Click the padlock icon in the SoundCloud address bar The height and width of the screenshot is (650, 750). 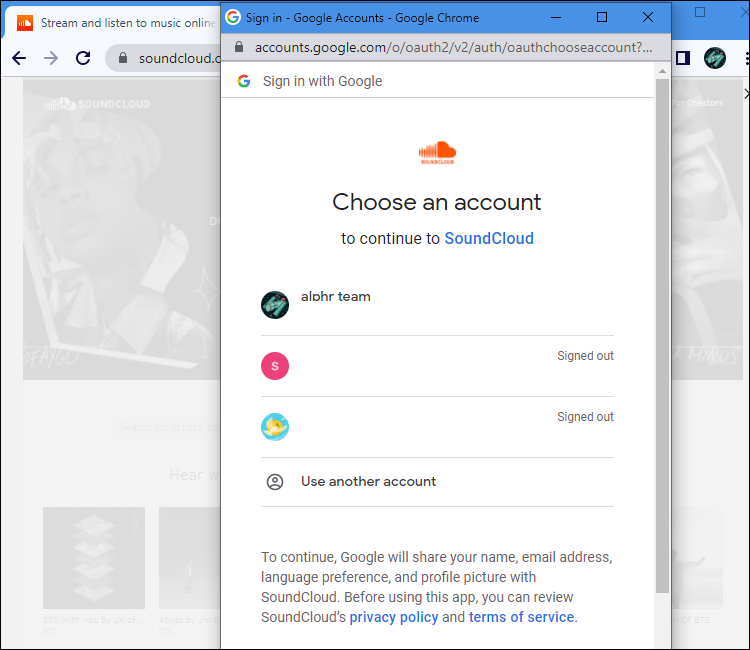tap(123, 58)
